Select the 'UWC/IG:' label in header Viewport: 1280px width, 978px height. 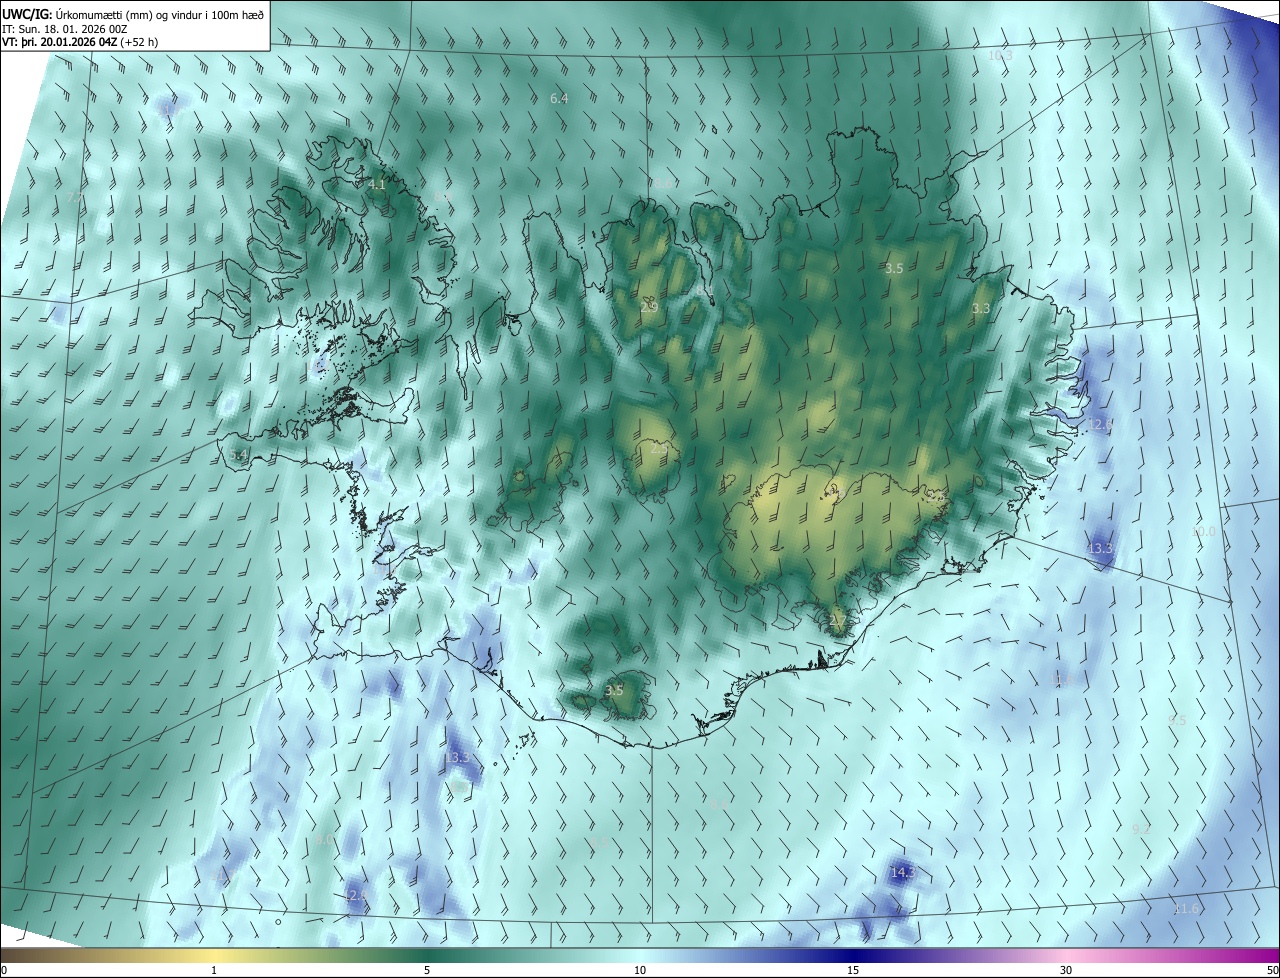coord(27,14)
